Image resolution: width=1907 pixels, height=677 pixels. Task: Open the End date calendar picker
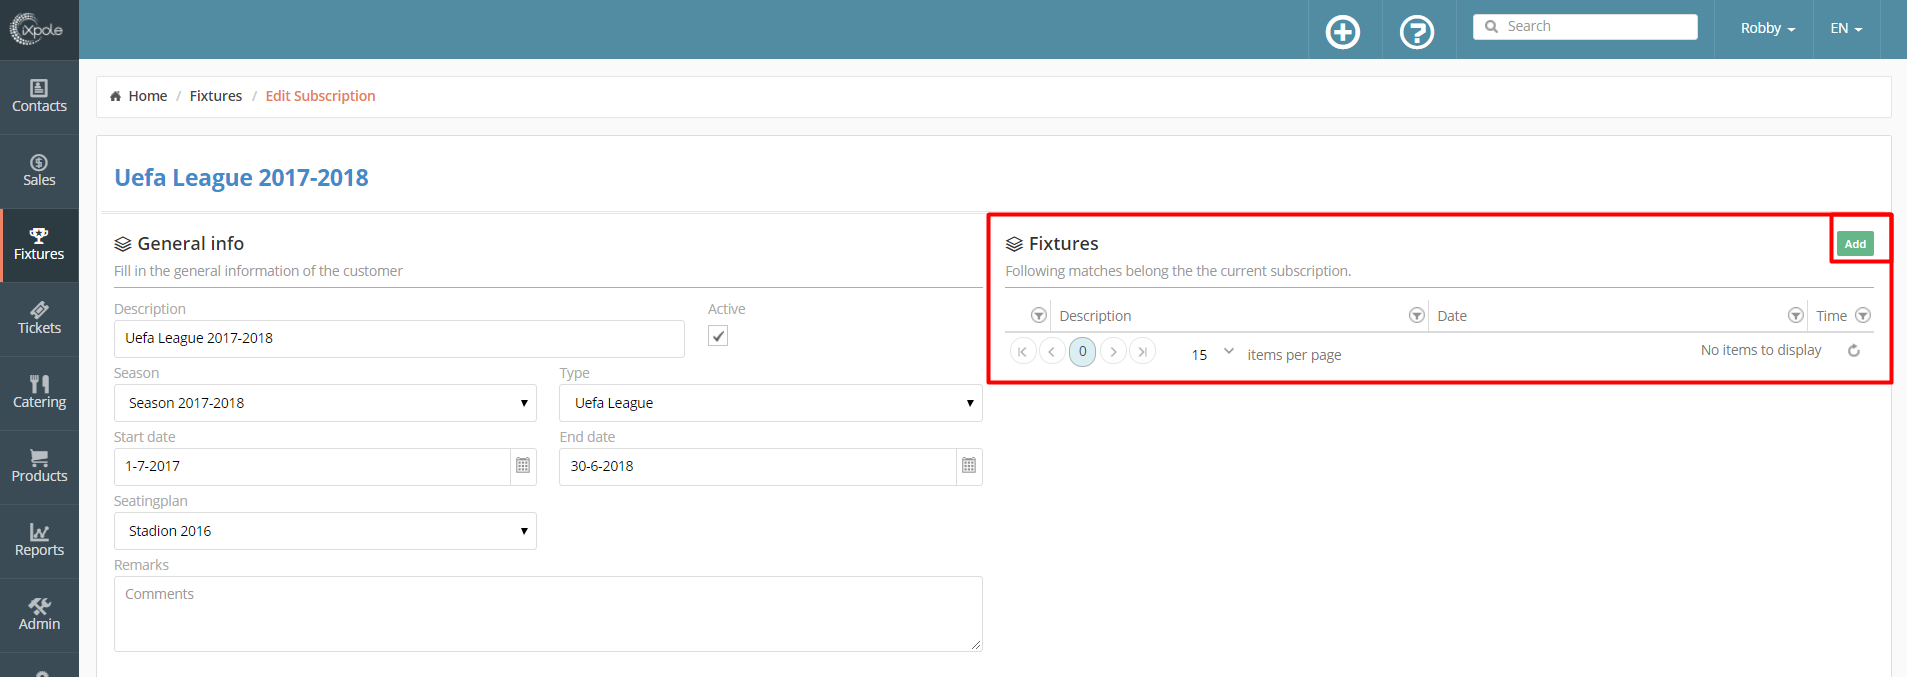(x=969, y=466)
